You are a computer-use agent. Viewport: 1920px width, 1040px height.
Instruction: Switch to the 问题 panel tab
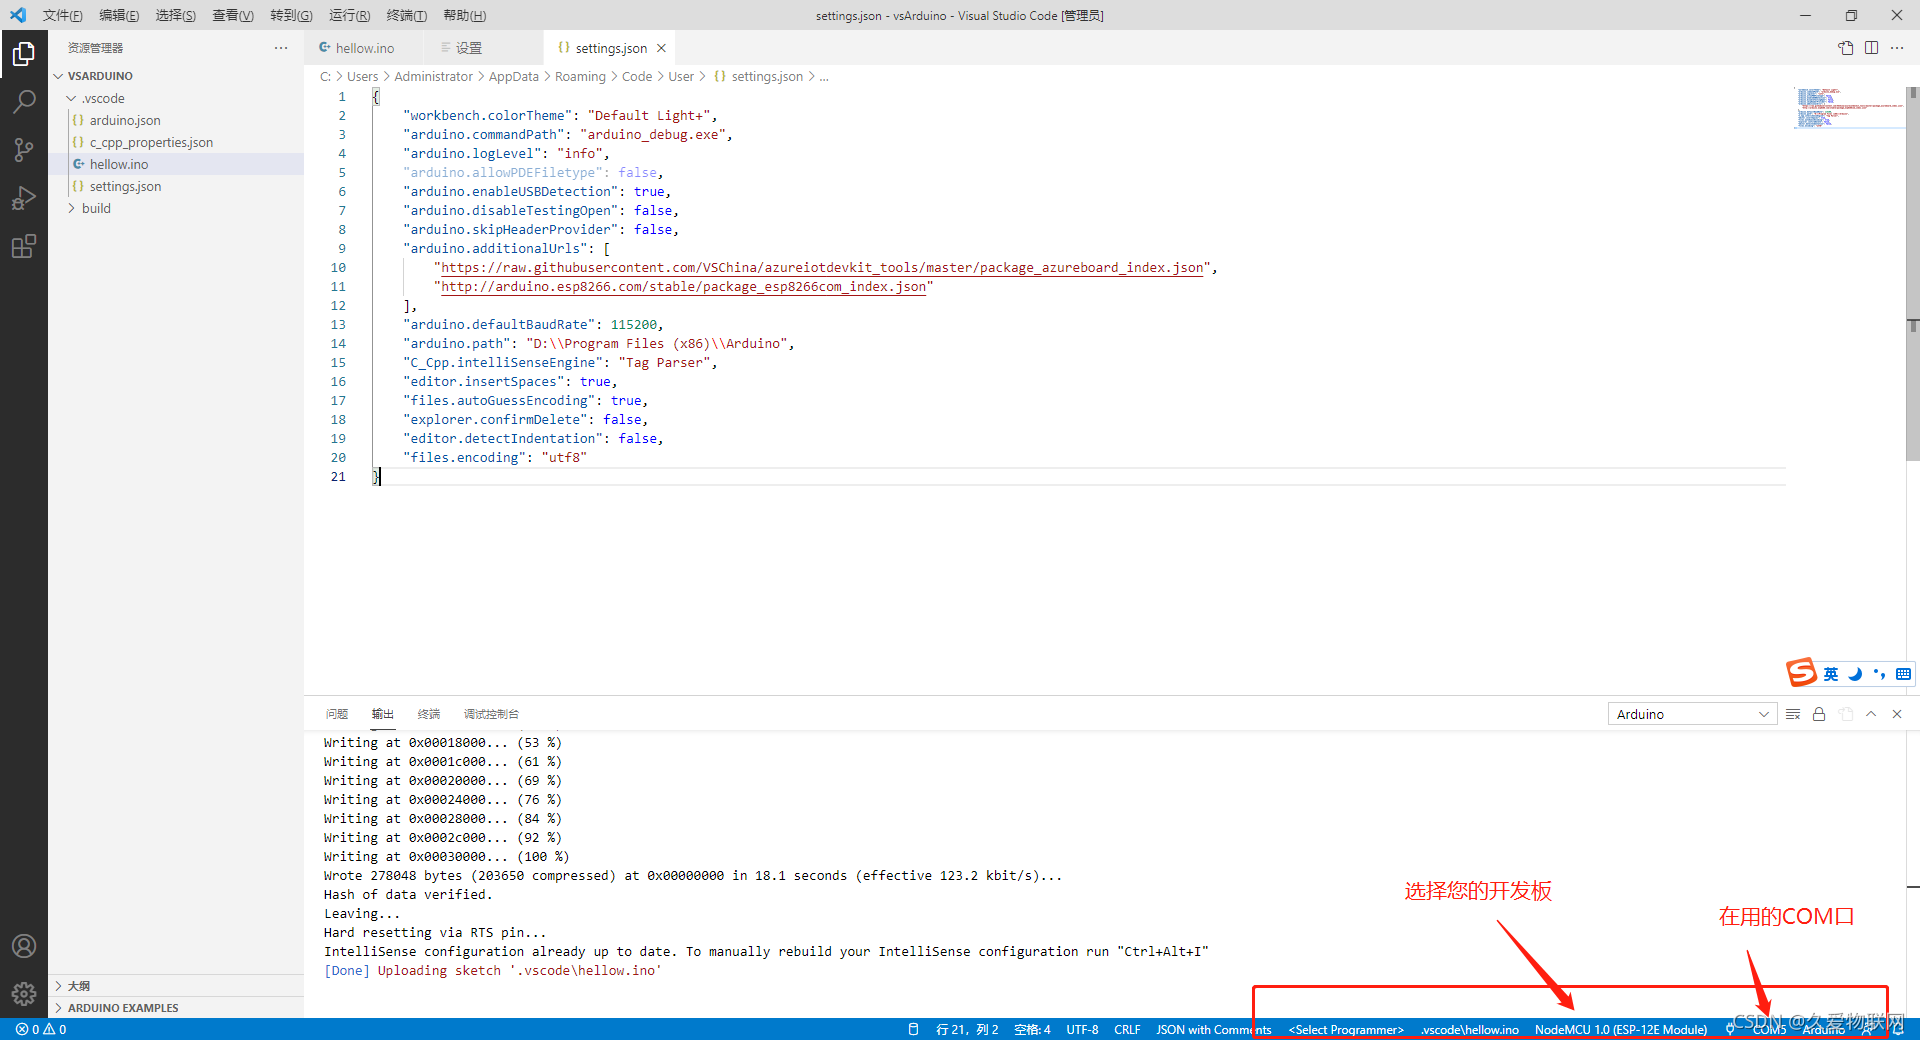click(x=337, y=714)
